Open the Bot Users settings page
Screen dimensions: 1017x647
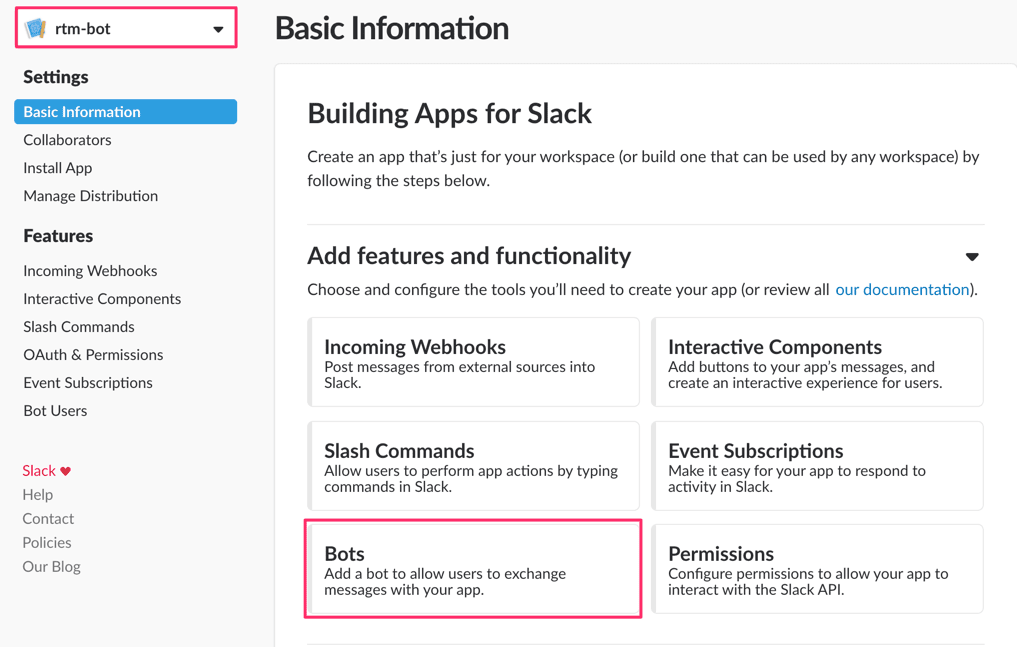pos(55,410)
